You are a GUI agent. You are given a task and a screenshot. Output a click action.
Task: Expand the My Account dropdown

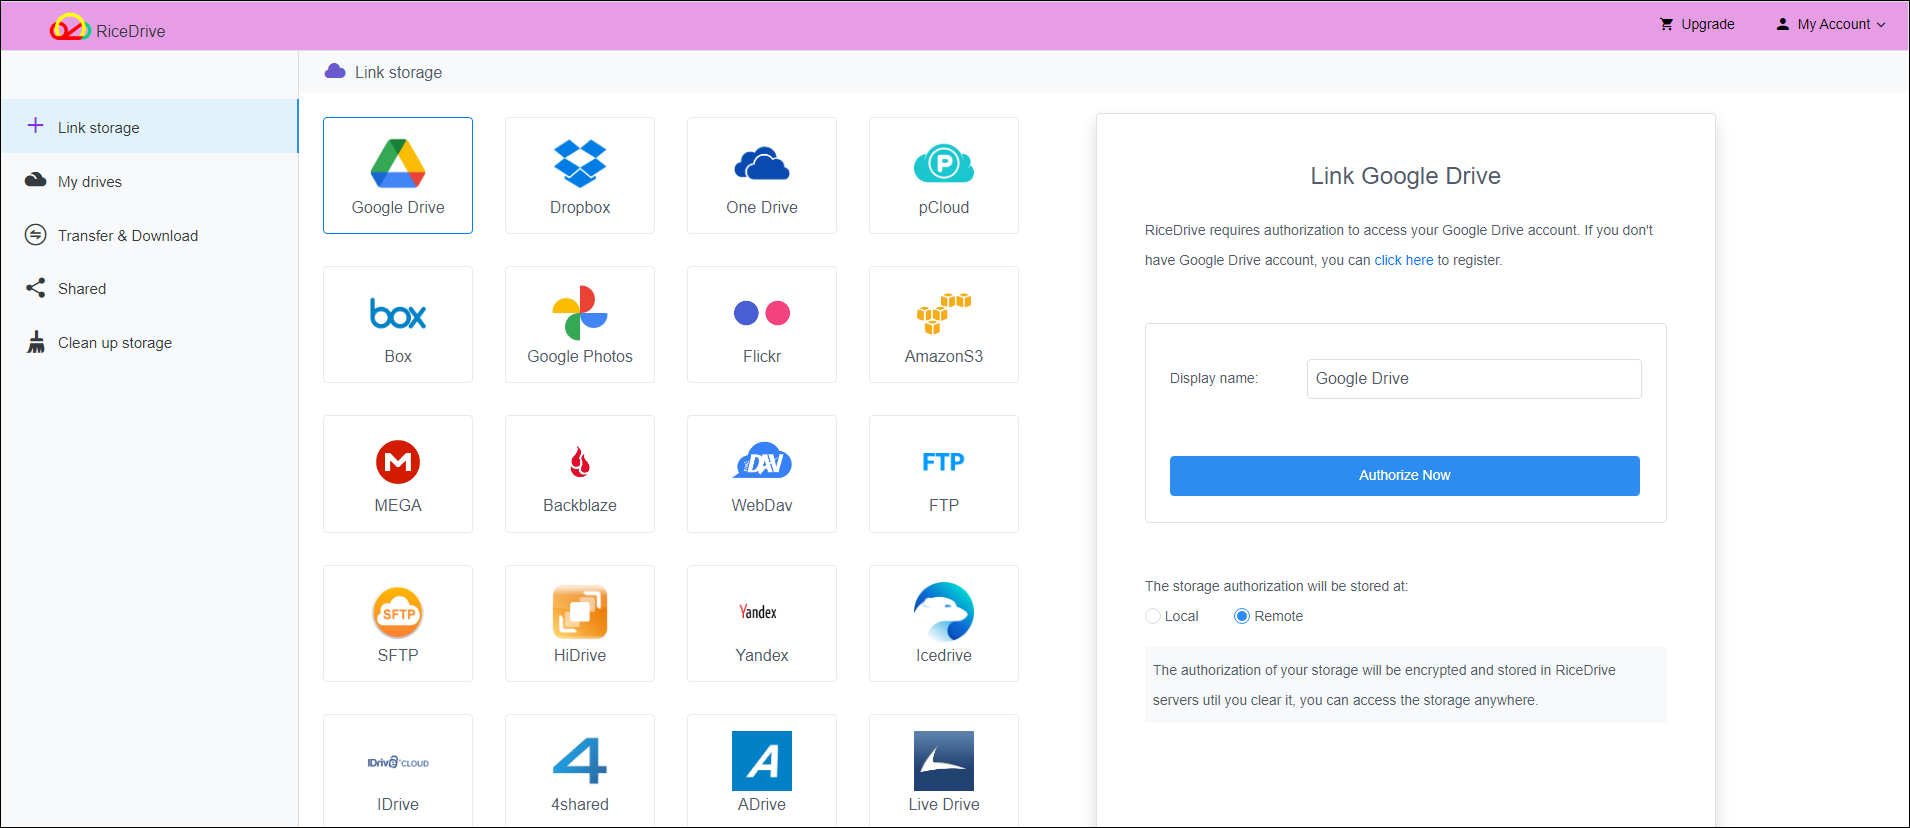click(1831, 24)
